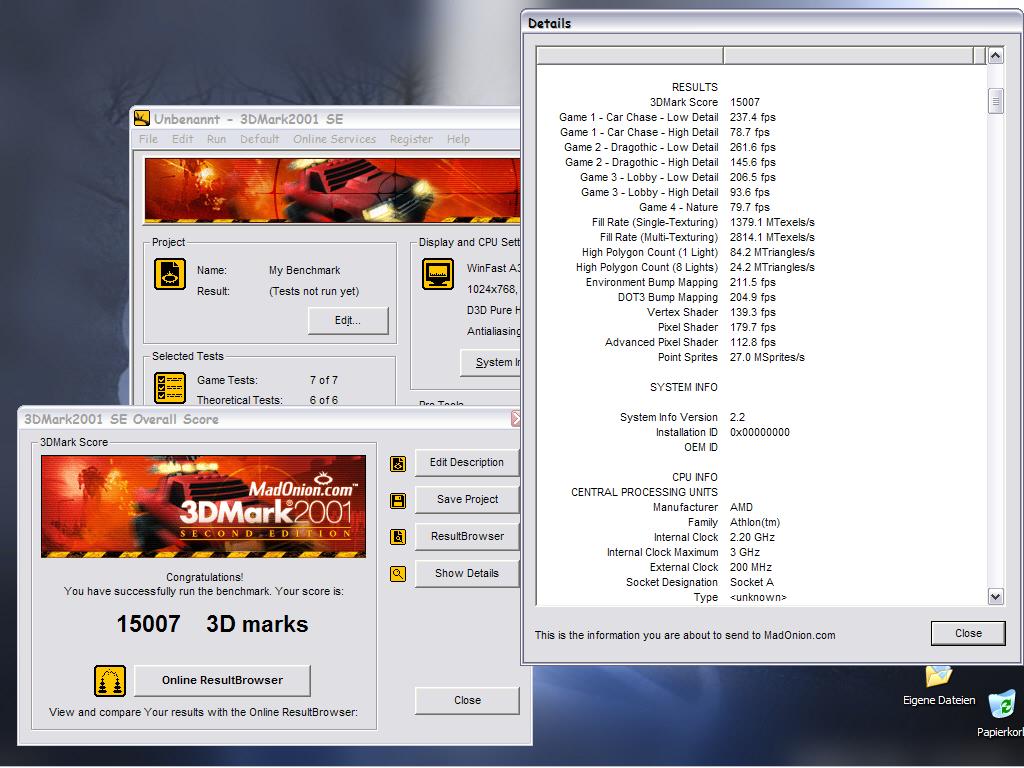This screenshot has height=768, width=1024.
Task: Open the Papierkorb recycle bin
Action: tap(1001, 705)
